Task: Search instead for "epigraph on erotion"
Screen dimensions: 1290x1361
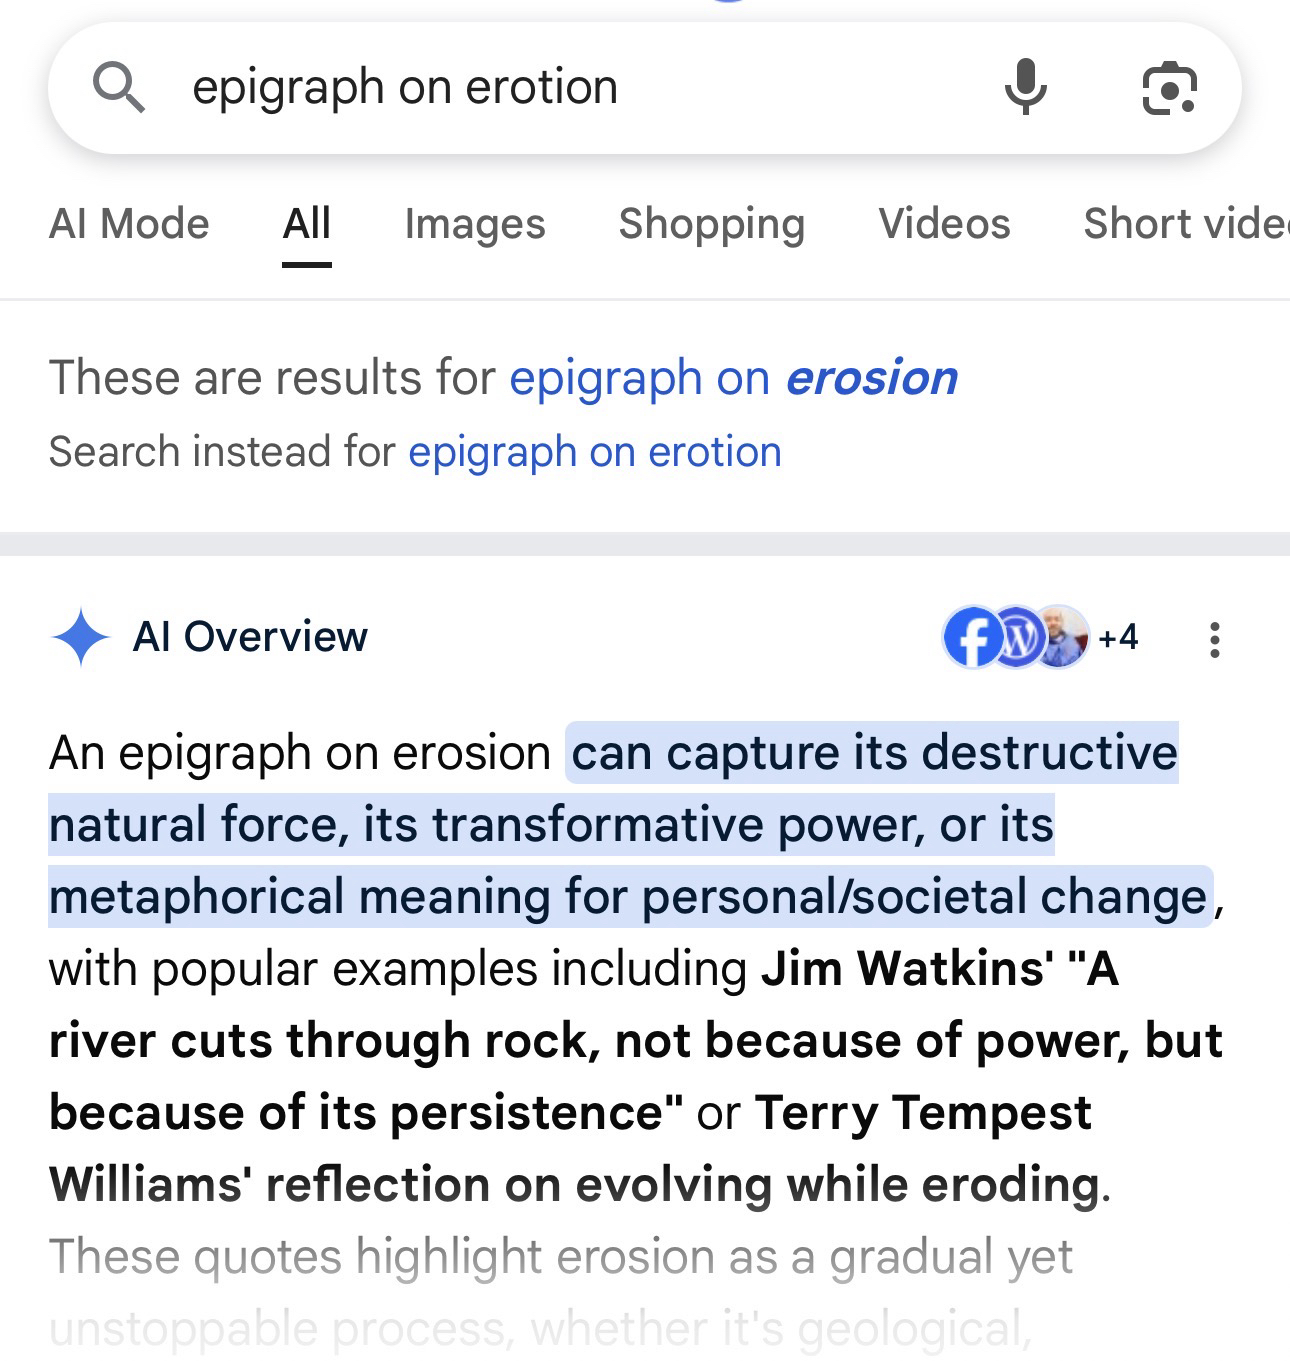Action: (594, 452)
